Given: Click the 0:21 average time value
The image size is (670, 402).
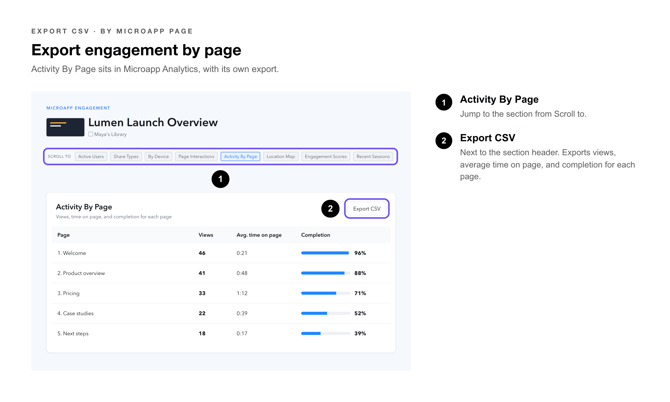Looking at the screenshot, I should (242, 253).
